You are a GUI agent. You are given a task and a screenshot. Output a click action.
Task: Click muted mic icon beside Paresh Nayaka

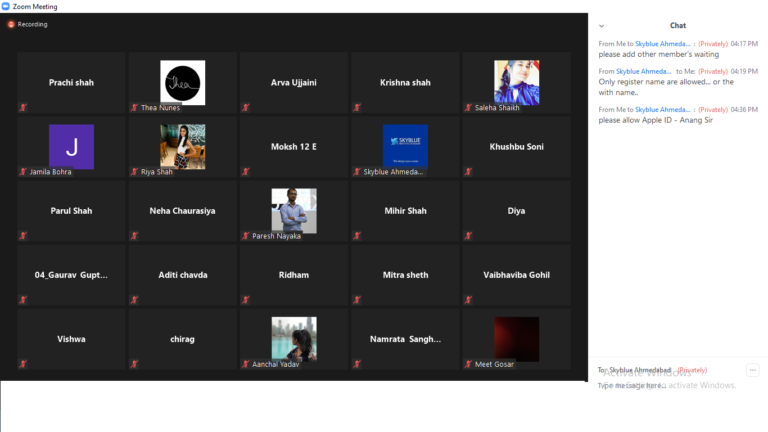click(245, 236)
